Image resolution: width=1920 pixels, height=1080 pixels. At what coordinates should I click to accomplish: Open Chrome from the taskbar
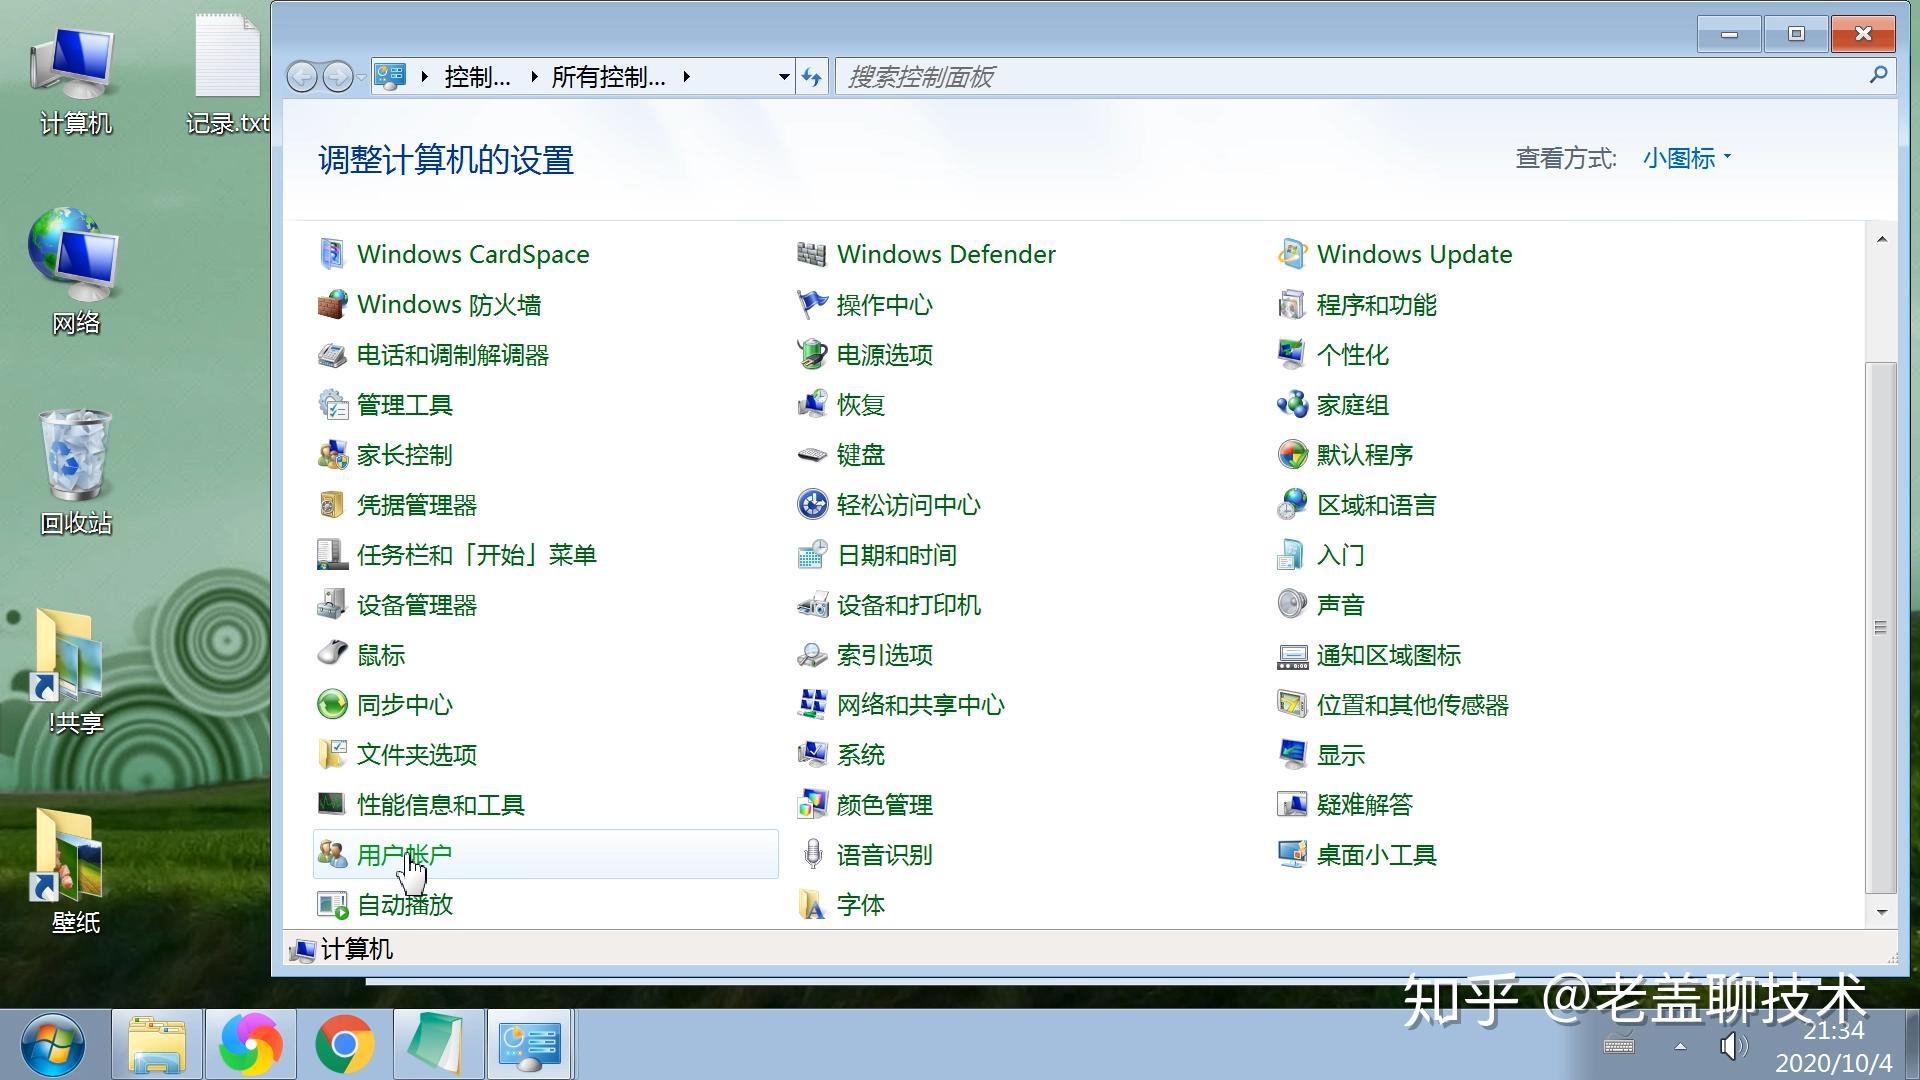pos(344,1044)
